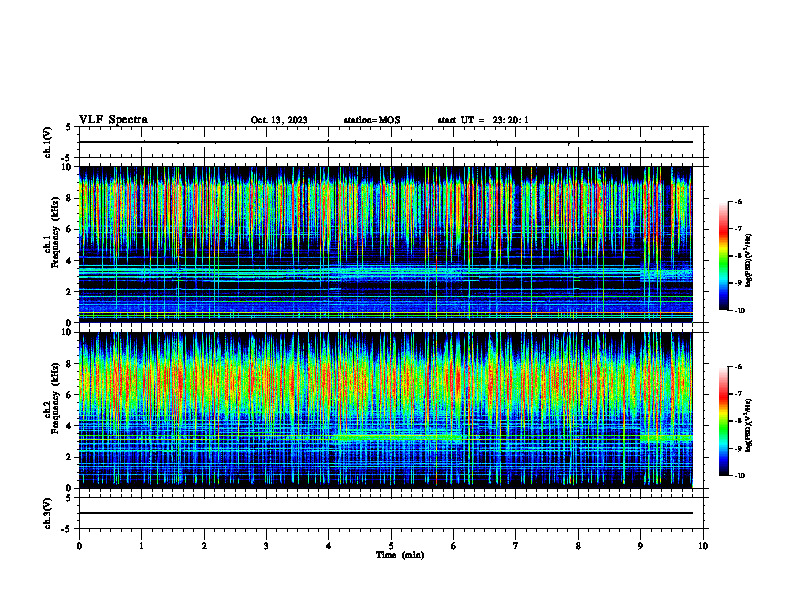Click time-axis tick label "1"
This screenshot has width=792, height=612.
[141, 546]
